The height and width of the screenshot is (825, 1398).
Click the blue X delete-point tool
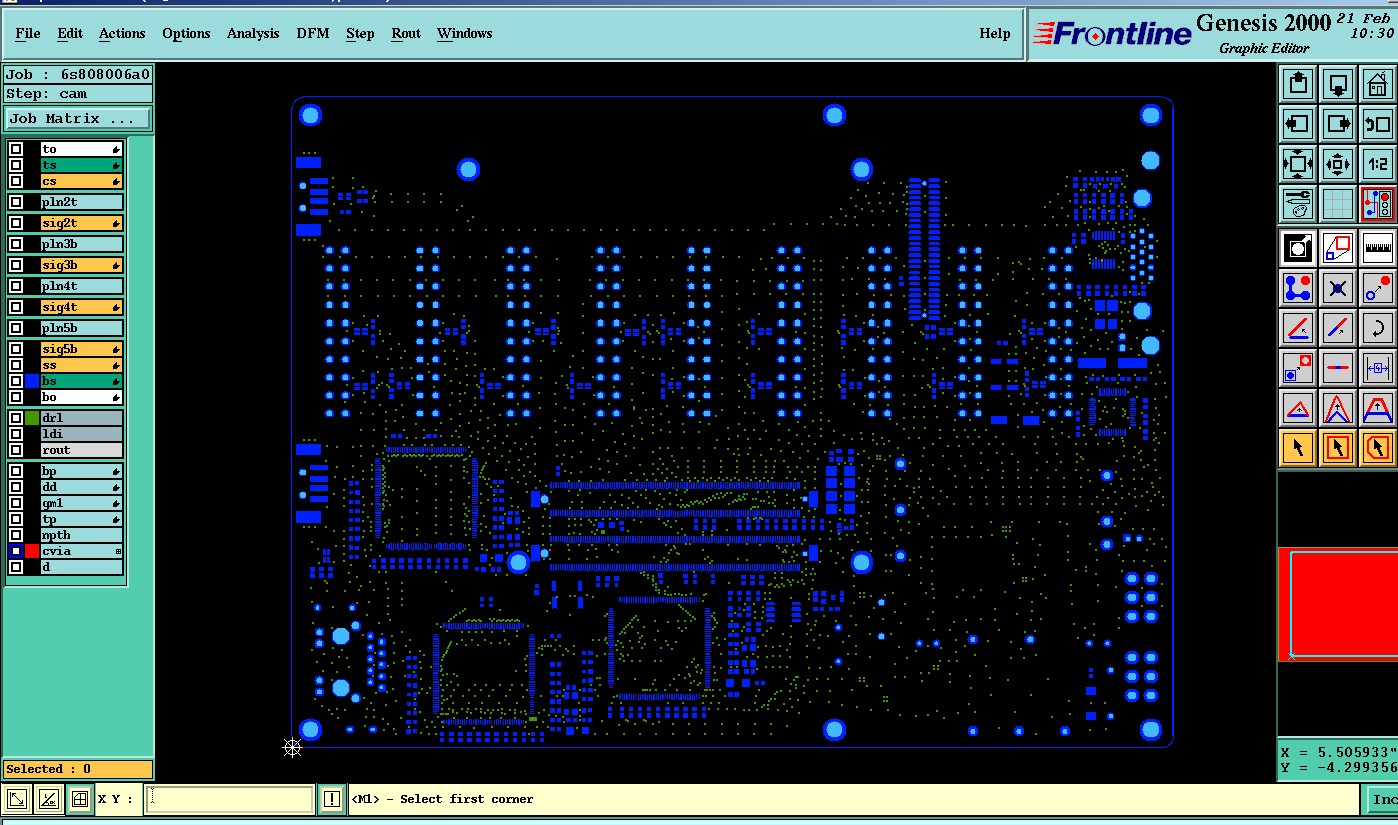point(1338,288)
